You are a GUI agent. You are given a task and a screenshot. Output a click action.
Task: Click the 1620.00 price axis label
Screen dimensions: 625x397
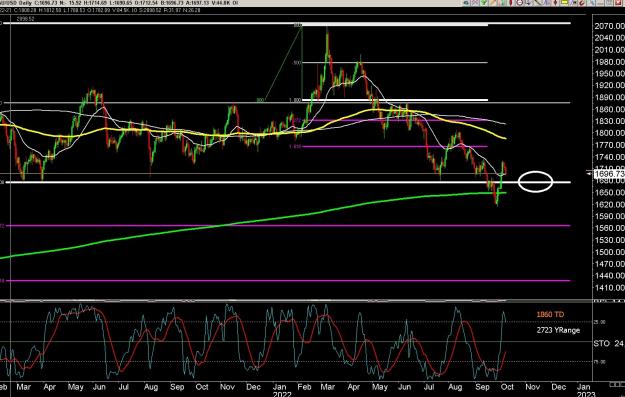(x=609, y=204)
